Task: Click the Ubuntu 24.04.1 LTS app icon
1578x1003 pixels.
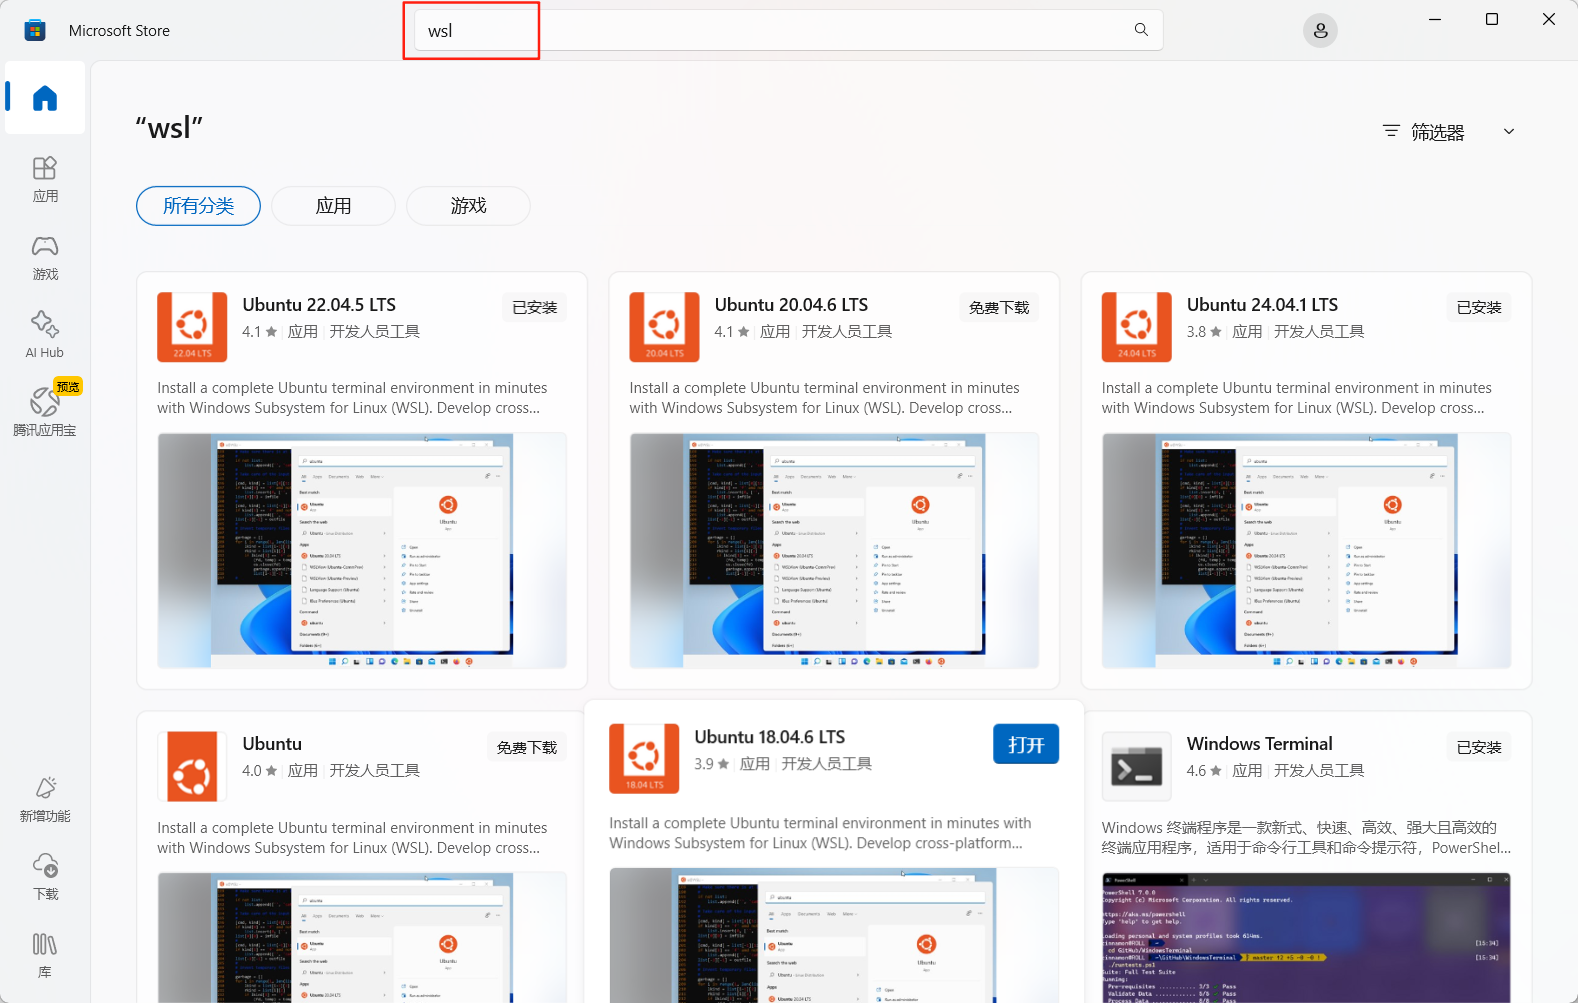Action: click(1136, 327)
